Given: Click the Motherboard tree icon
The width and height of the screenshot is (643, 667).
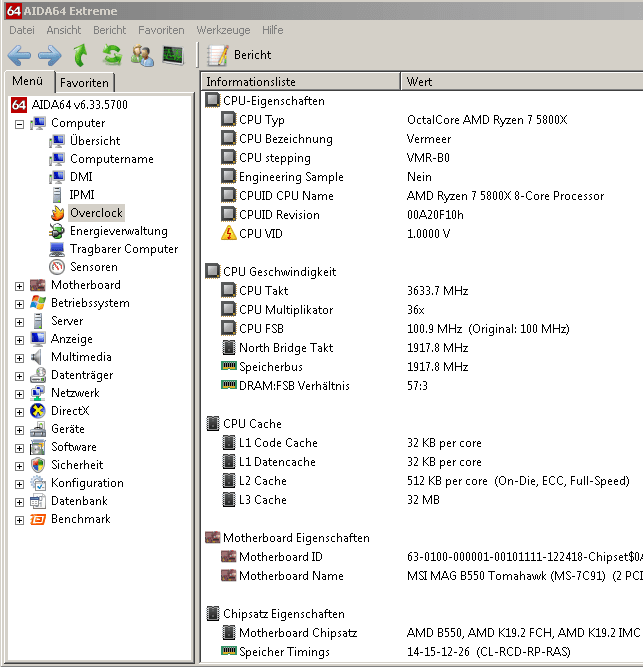Looking at the screenshot, I should [x=38, y=285].
